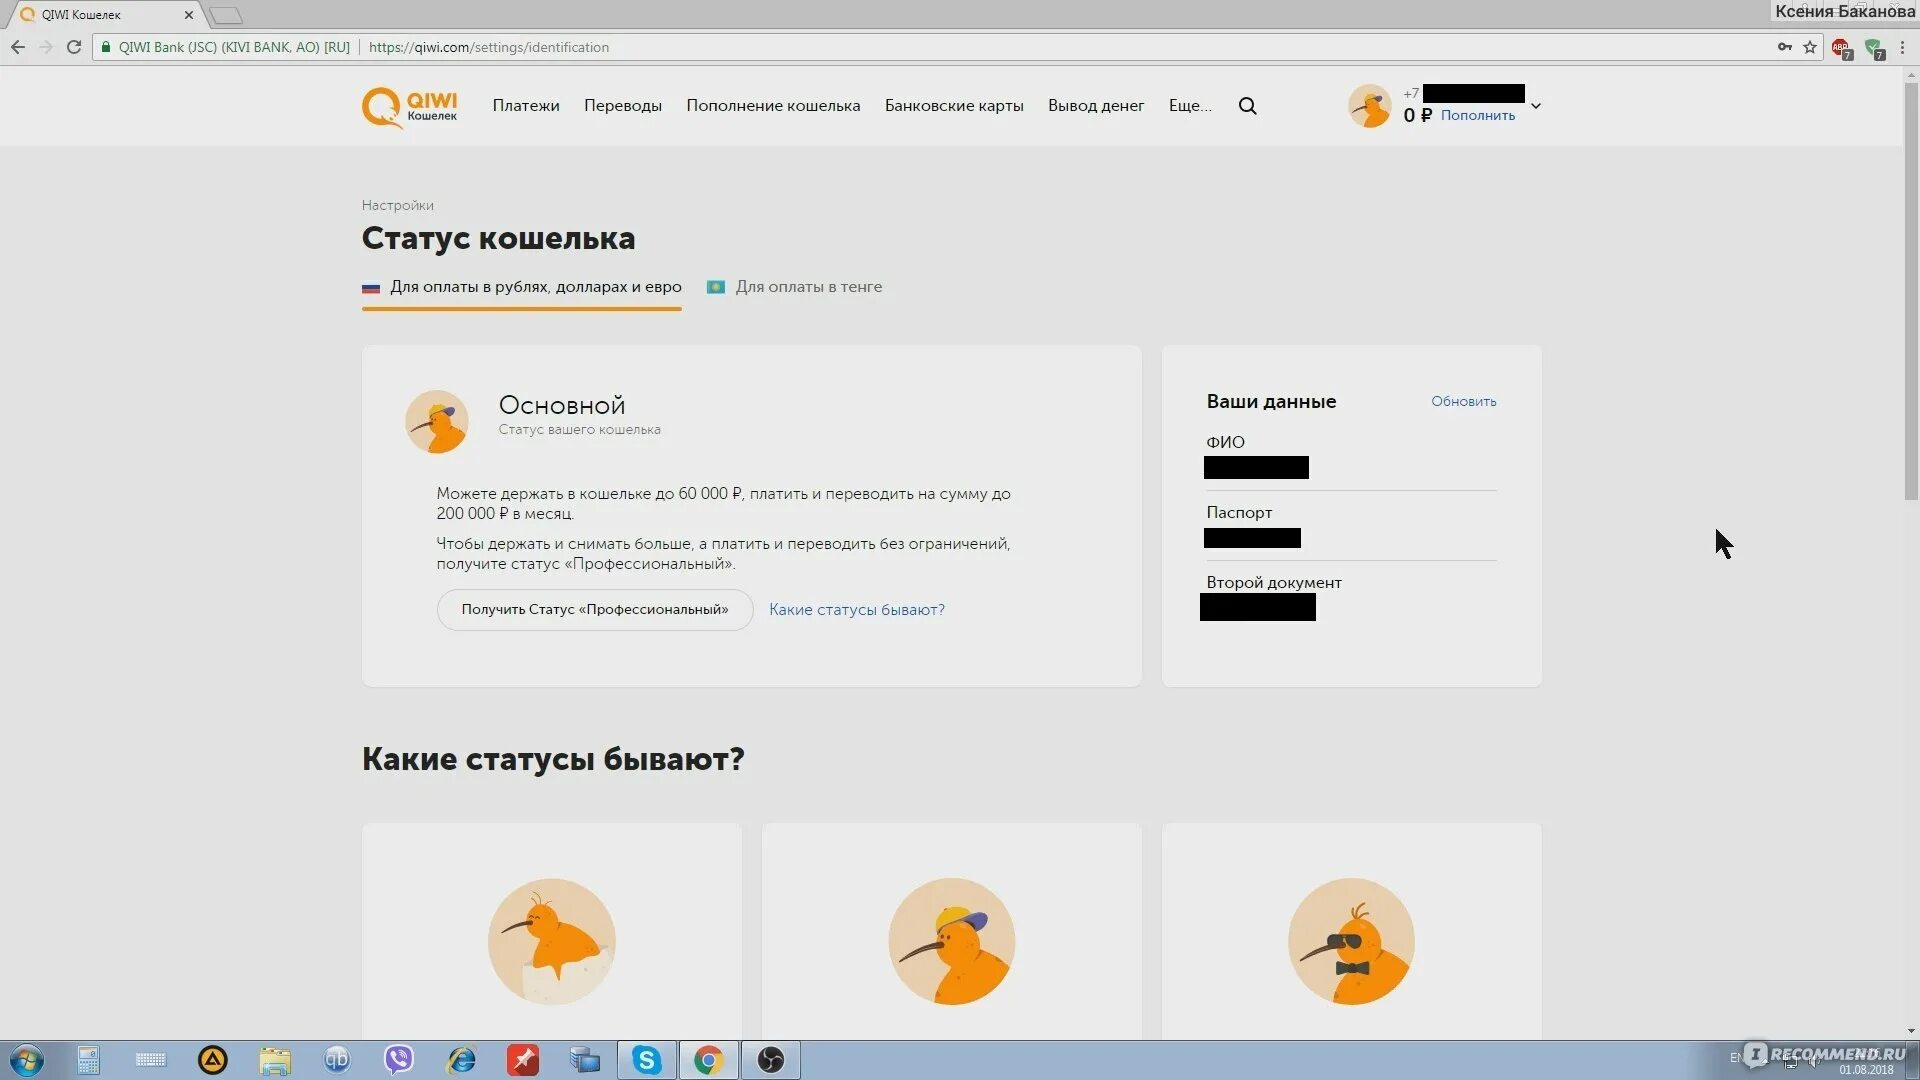Click the saved-password key icon

[1784, 47]
